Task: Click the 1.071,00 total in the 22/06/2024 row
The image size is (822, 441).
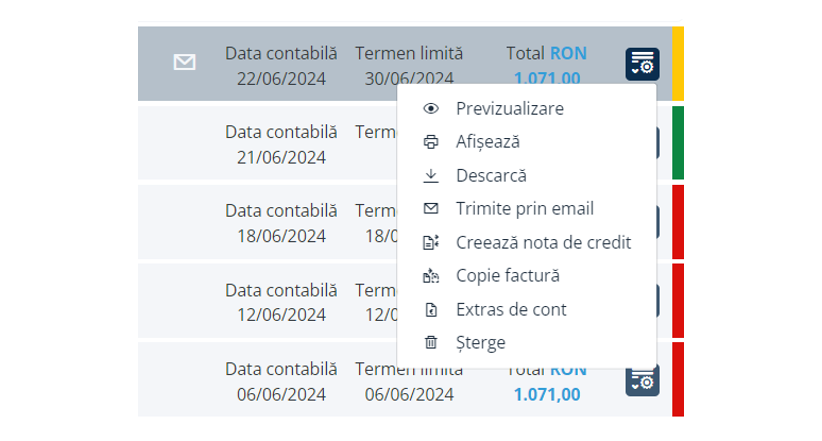Action: pyautogui.click(x=547, y=78)
